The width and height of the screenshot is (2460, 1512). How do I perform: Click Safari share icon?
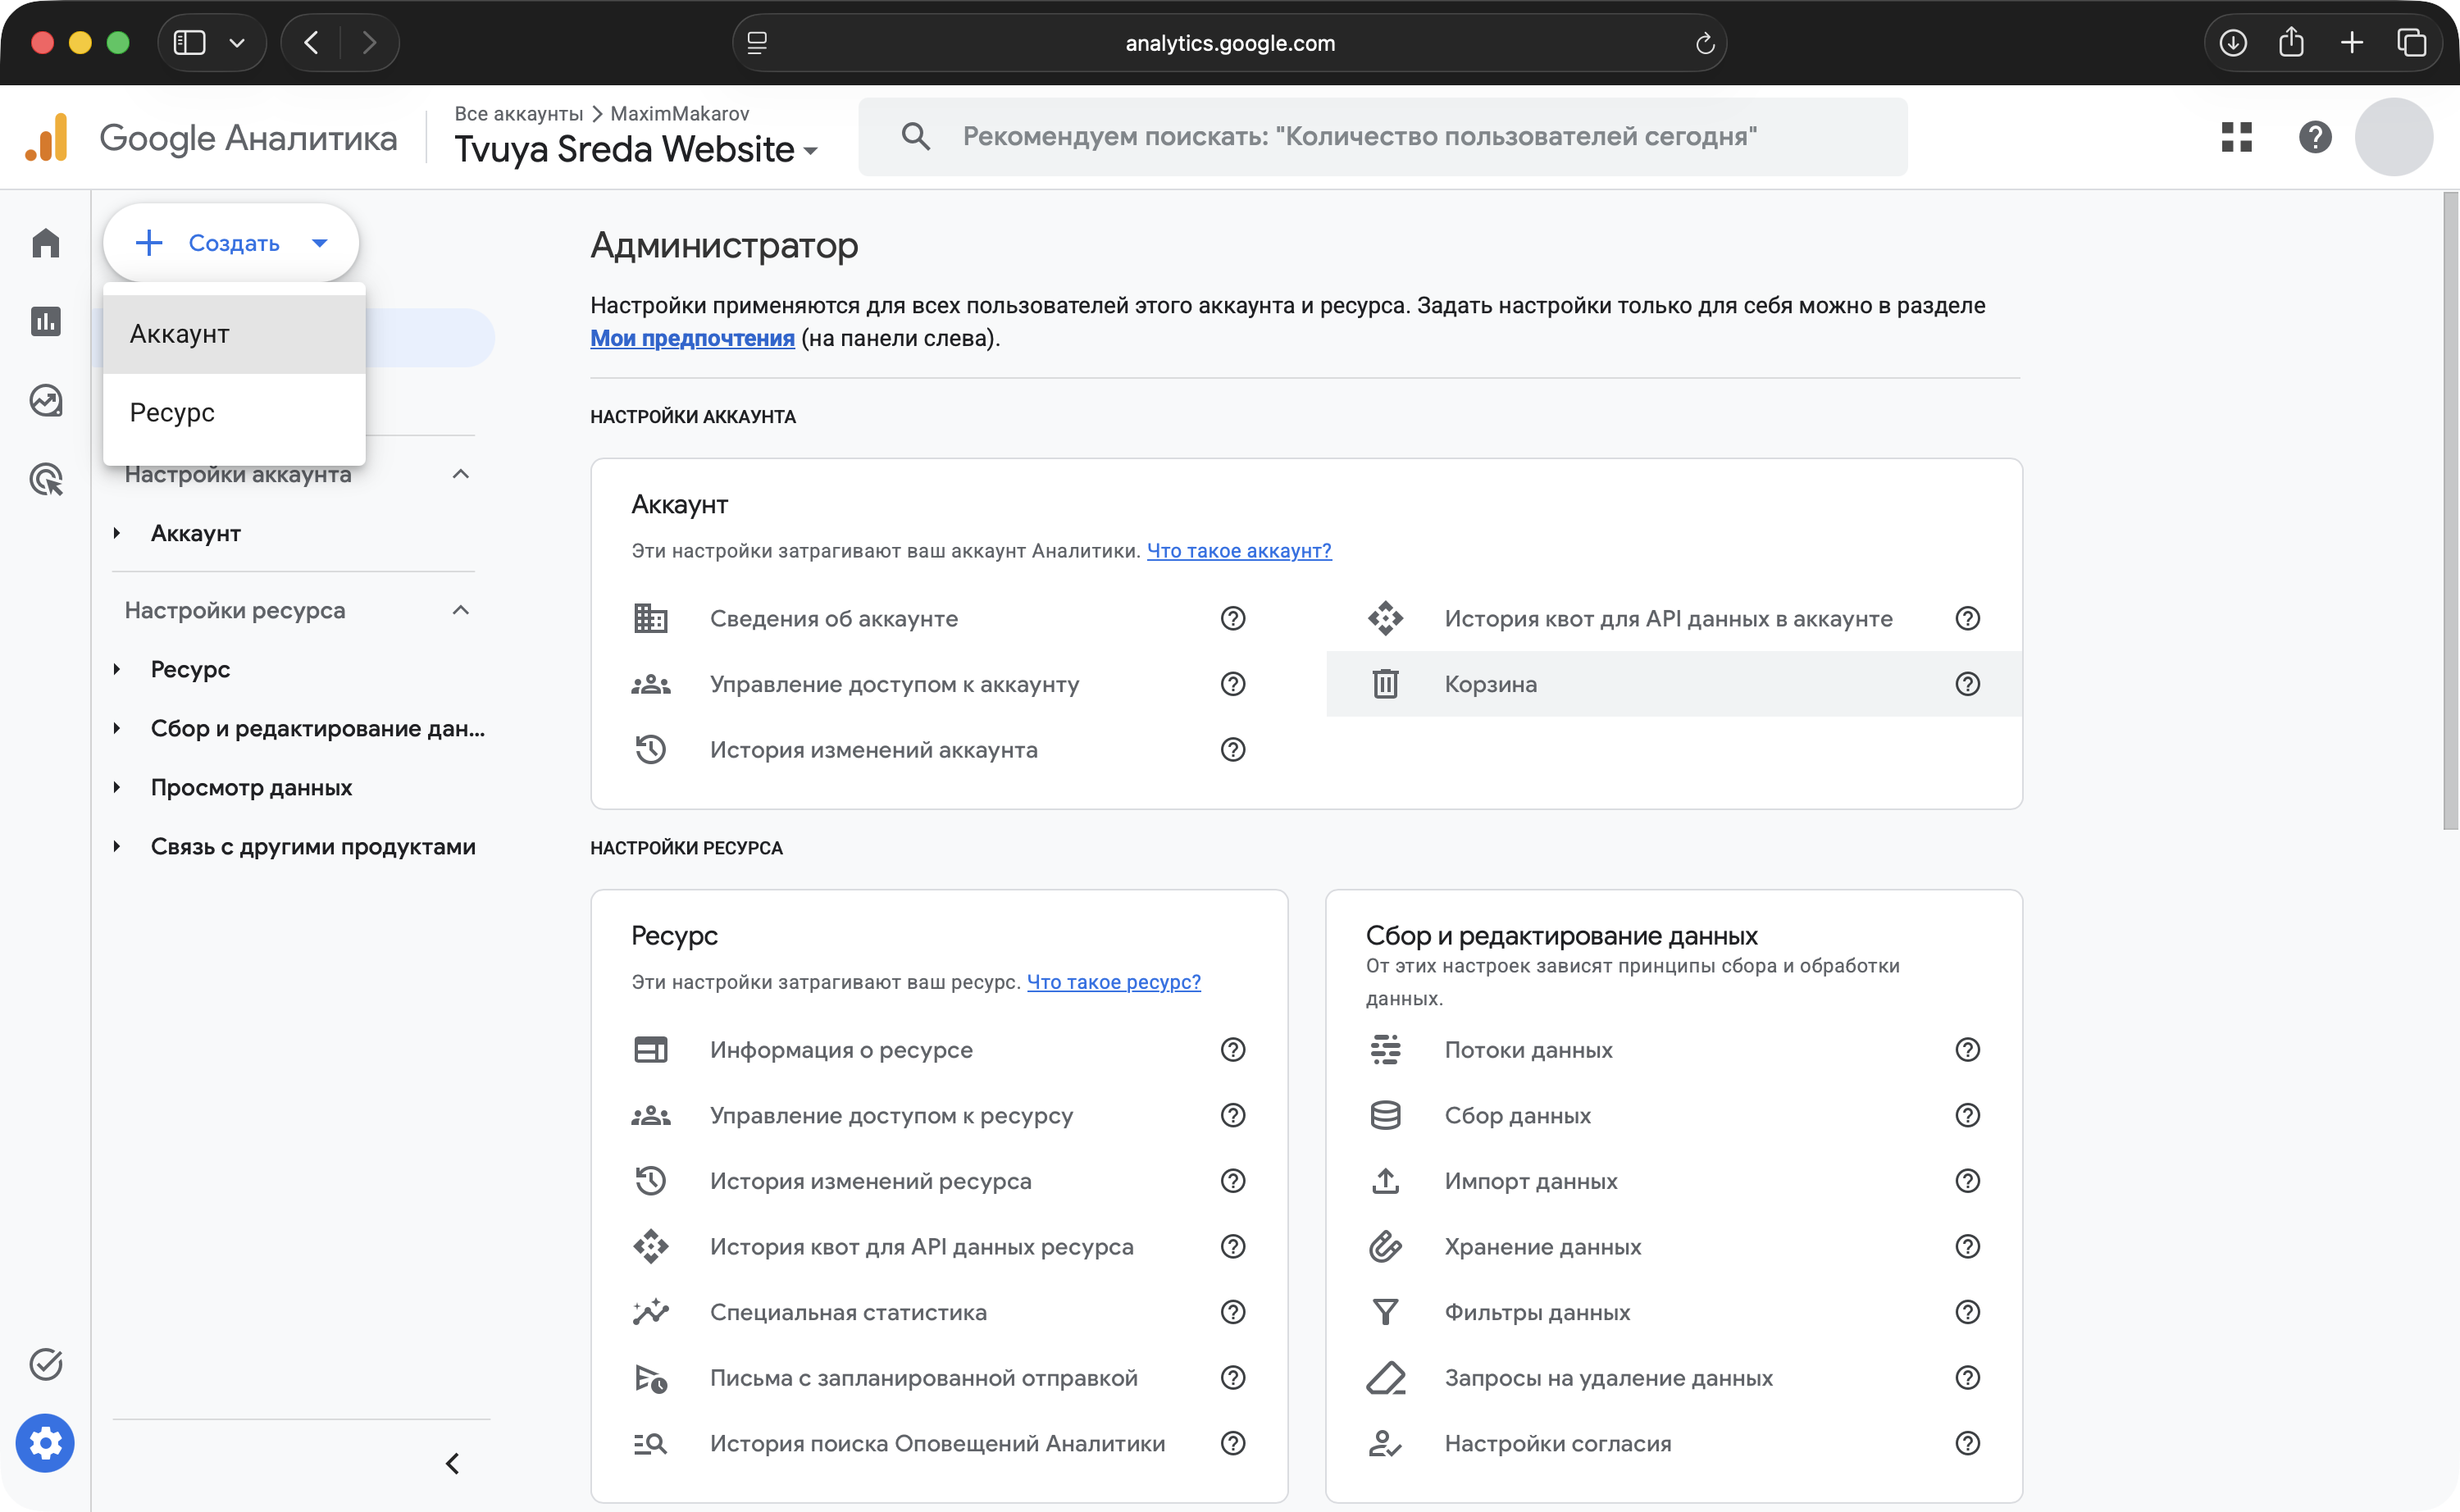pyautogui.click(x=2291, y=42)
